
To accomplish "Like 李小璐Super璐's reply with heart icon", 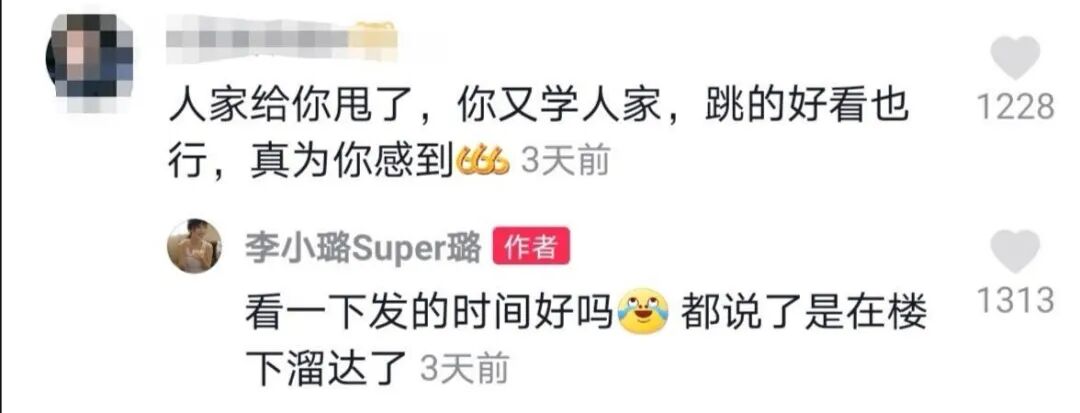I will coord(1015,251).
